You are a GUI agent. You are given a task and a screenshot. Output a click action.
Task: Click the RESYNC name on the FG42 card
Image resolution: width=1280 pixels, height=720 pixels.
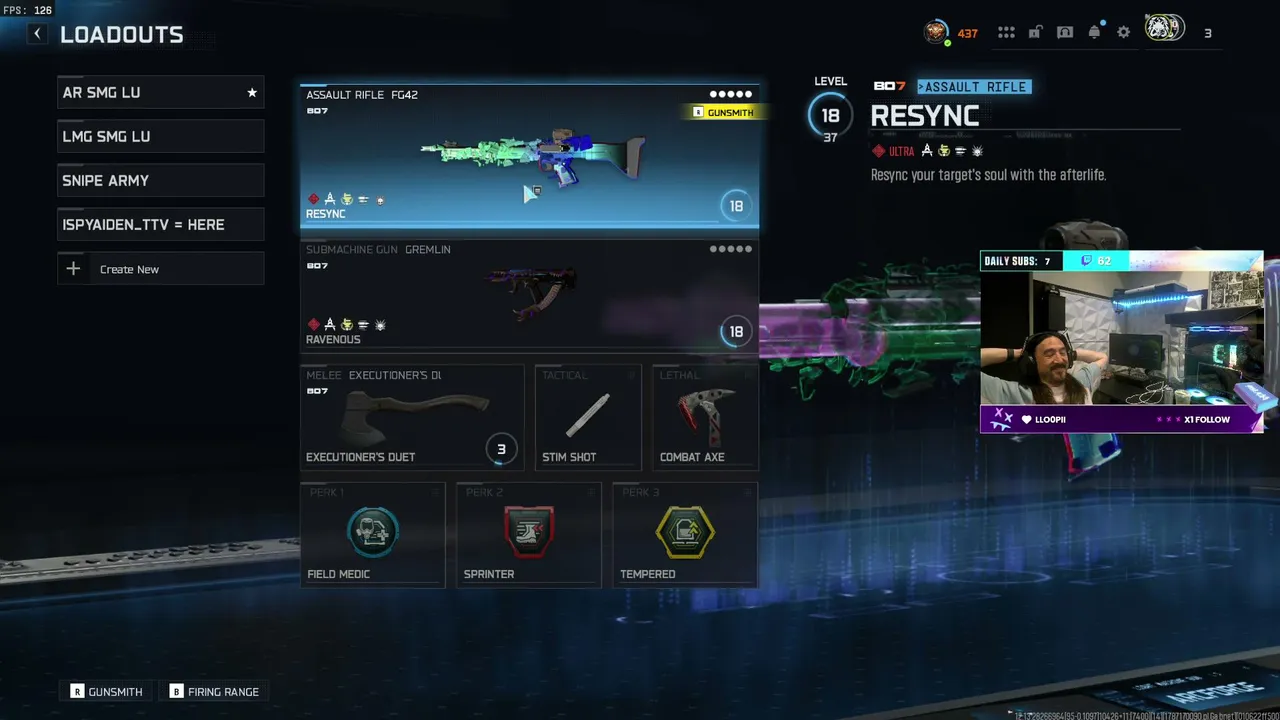(326, 214)
